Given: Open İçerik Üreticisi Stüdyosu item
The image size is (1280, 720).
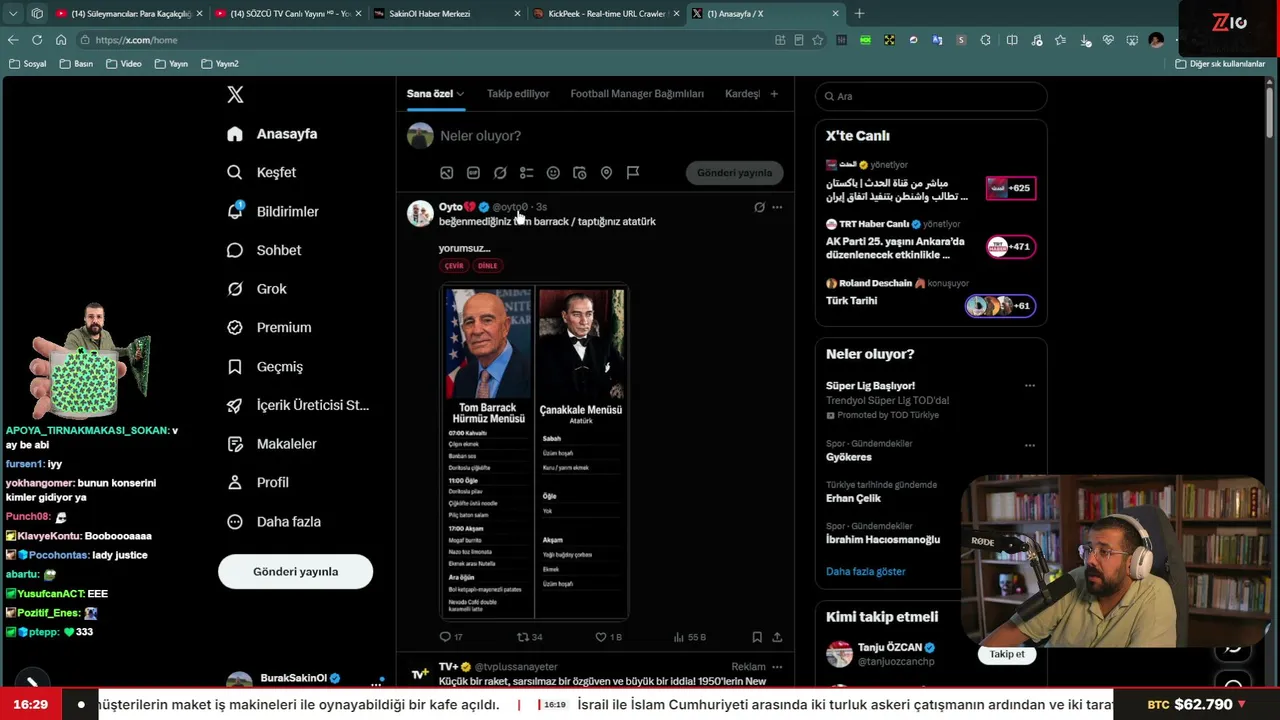Looking at the screenshot, I should [x=298, y=405].
